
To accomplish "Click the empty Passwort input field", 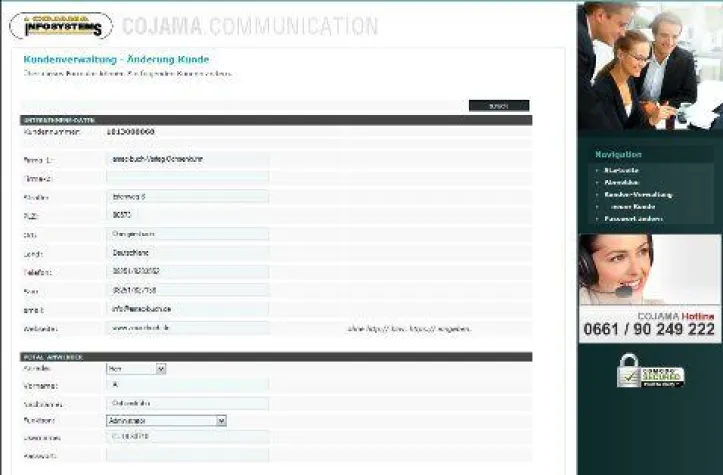I will pyautogui.click(x=188, y=455).
